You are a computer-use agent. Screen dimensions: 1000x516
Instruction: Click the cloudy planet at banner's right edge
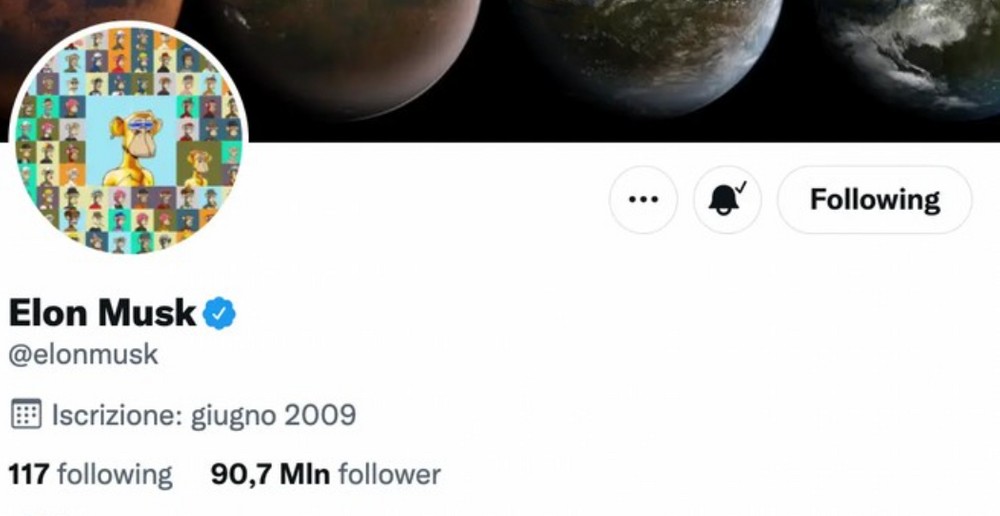coord(912,54)
